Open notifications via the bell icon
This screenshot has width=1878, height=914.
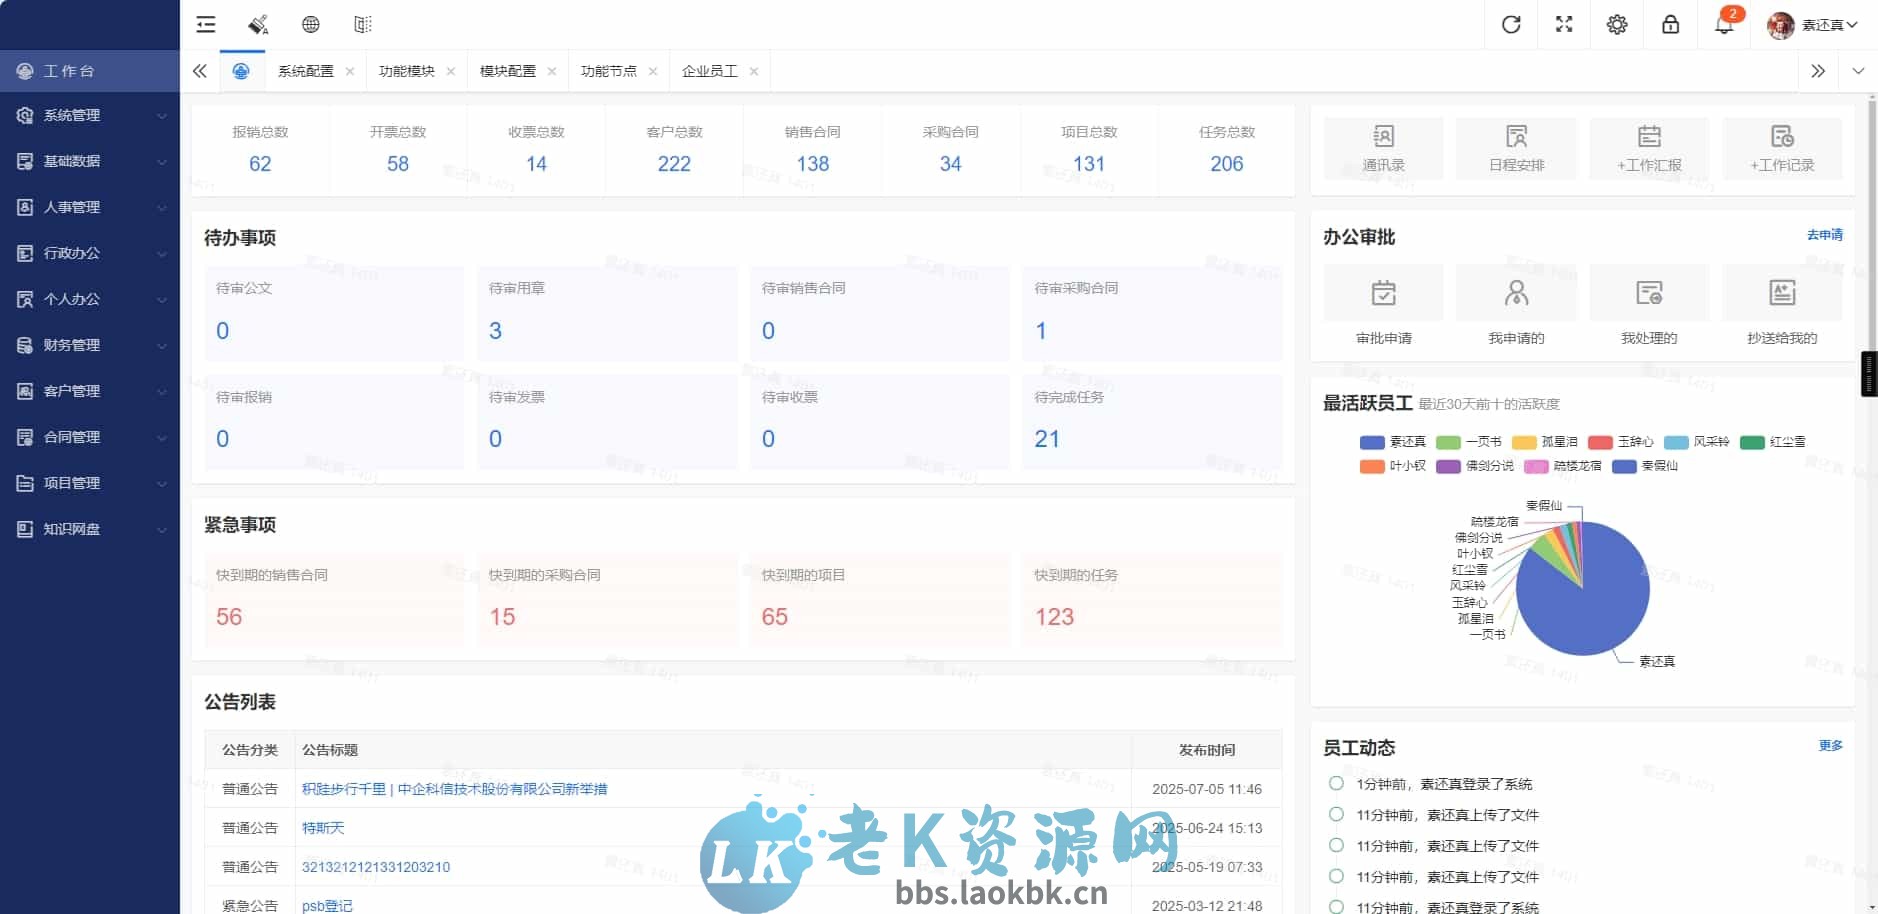1722,24
